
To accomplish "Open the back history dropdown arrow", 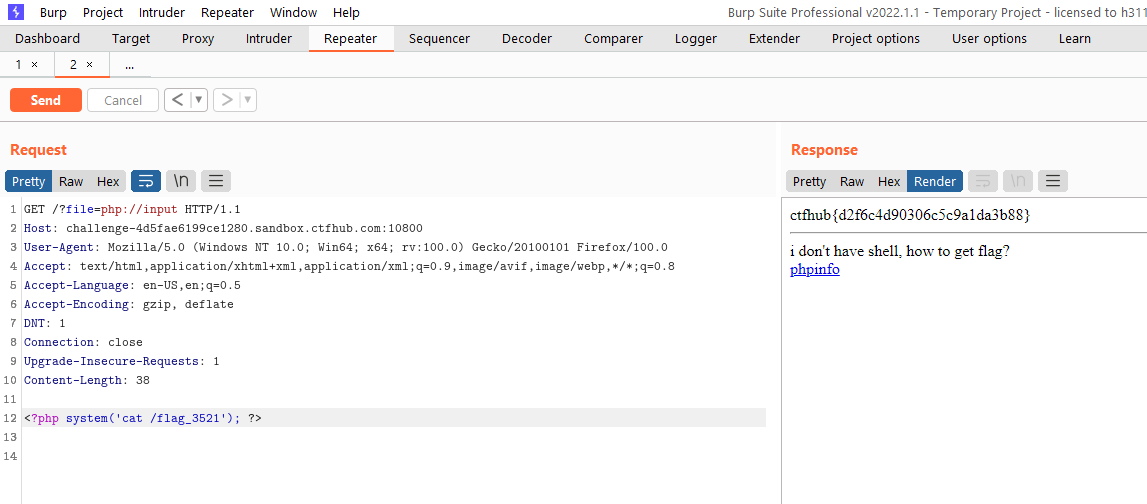I will click(x=199, y=100).
